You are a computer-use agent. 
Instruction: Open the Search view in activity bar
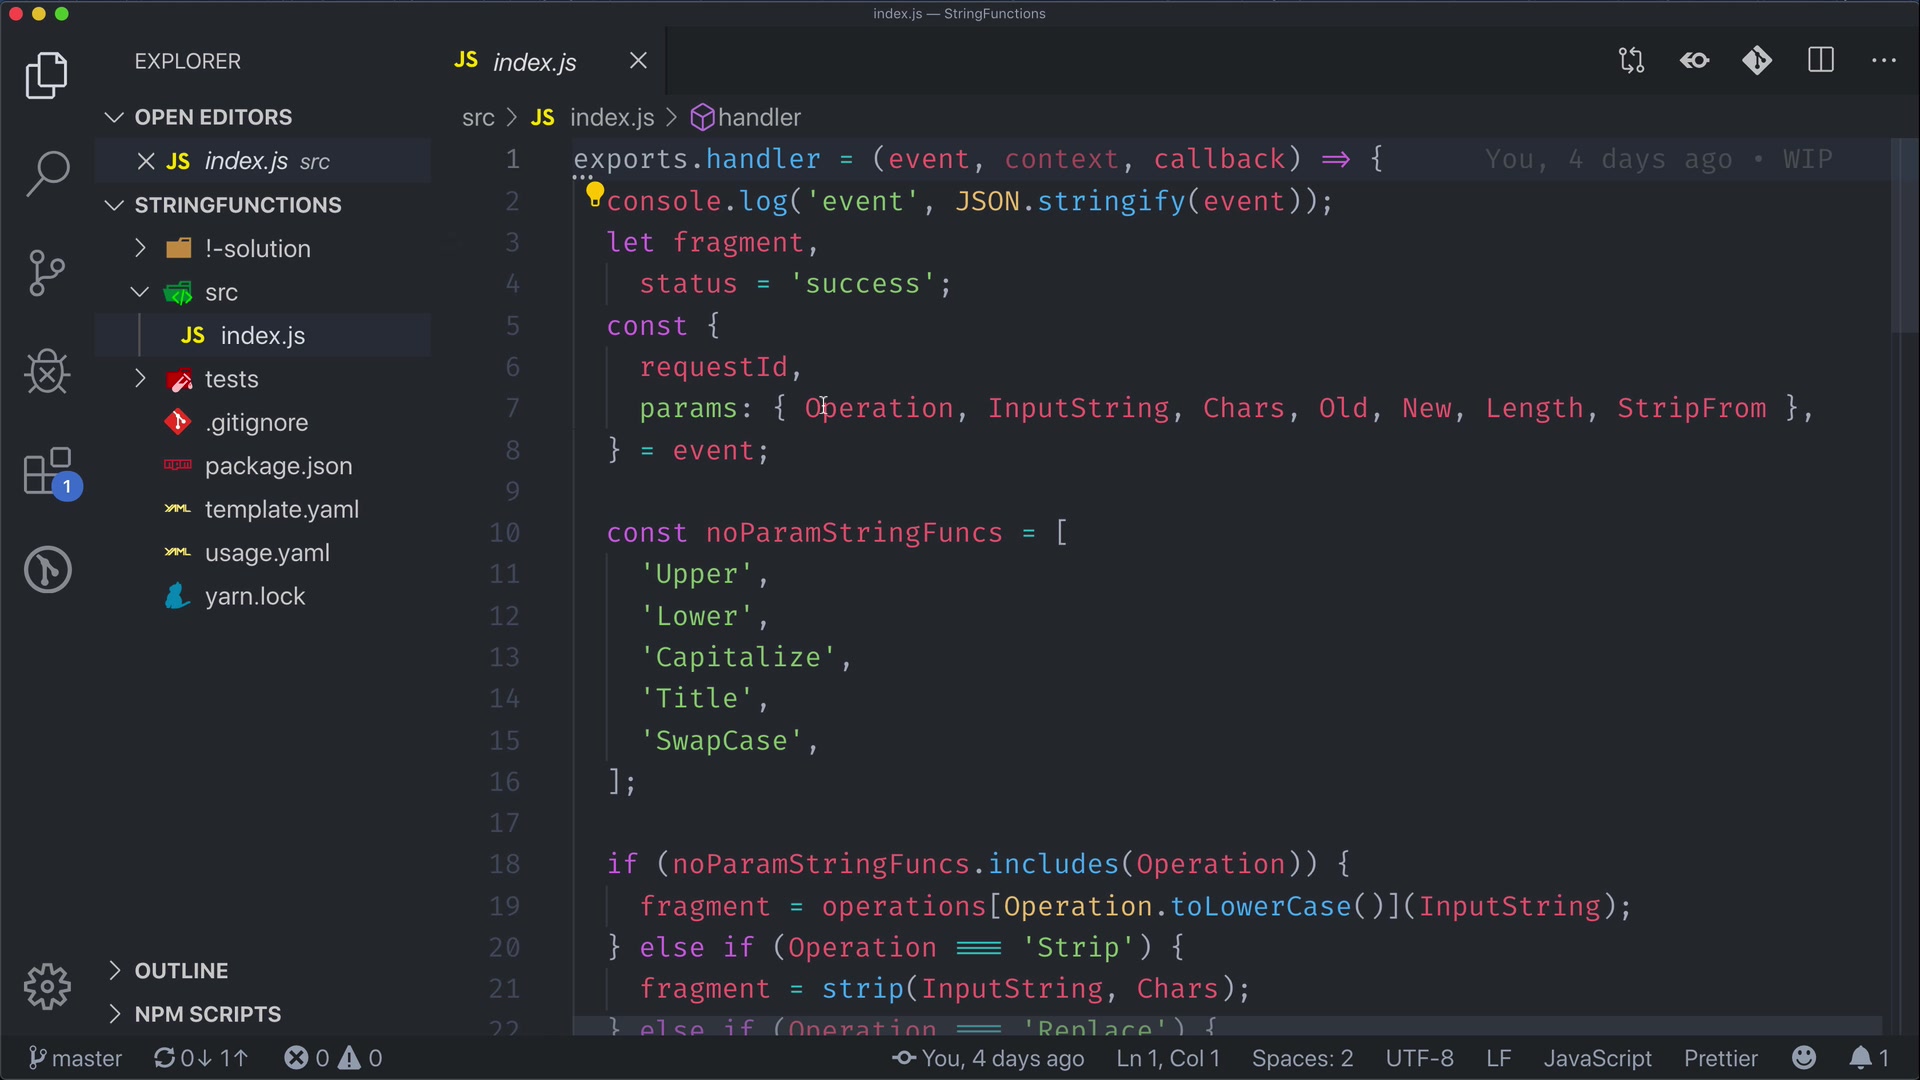47,174
